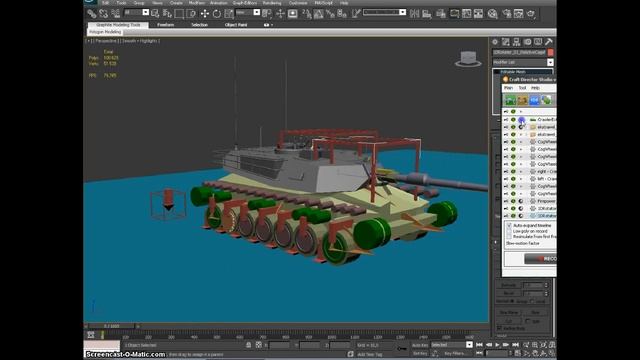Image resolution: width=640 pixels, height=360 pixels.
Task: Click the Align tool icon
Action: click(427, 14)
